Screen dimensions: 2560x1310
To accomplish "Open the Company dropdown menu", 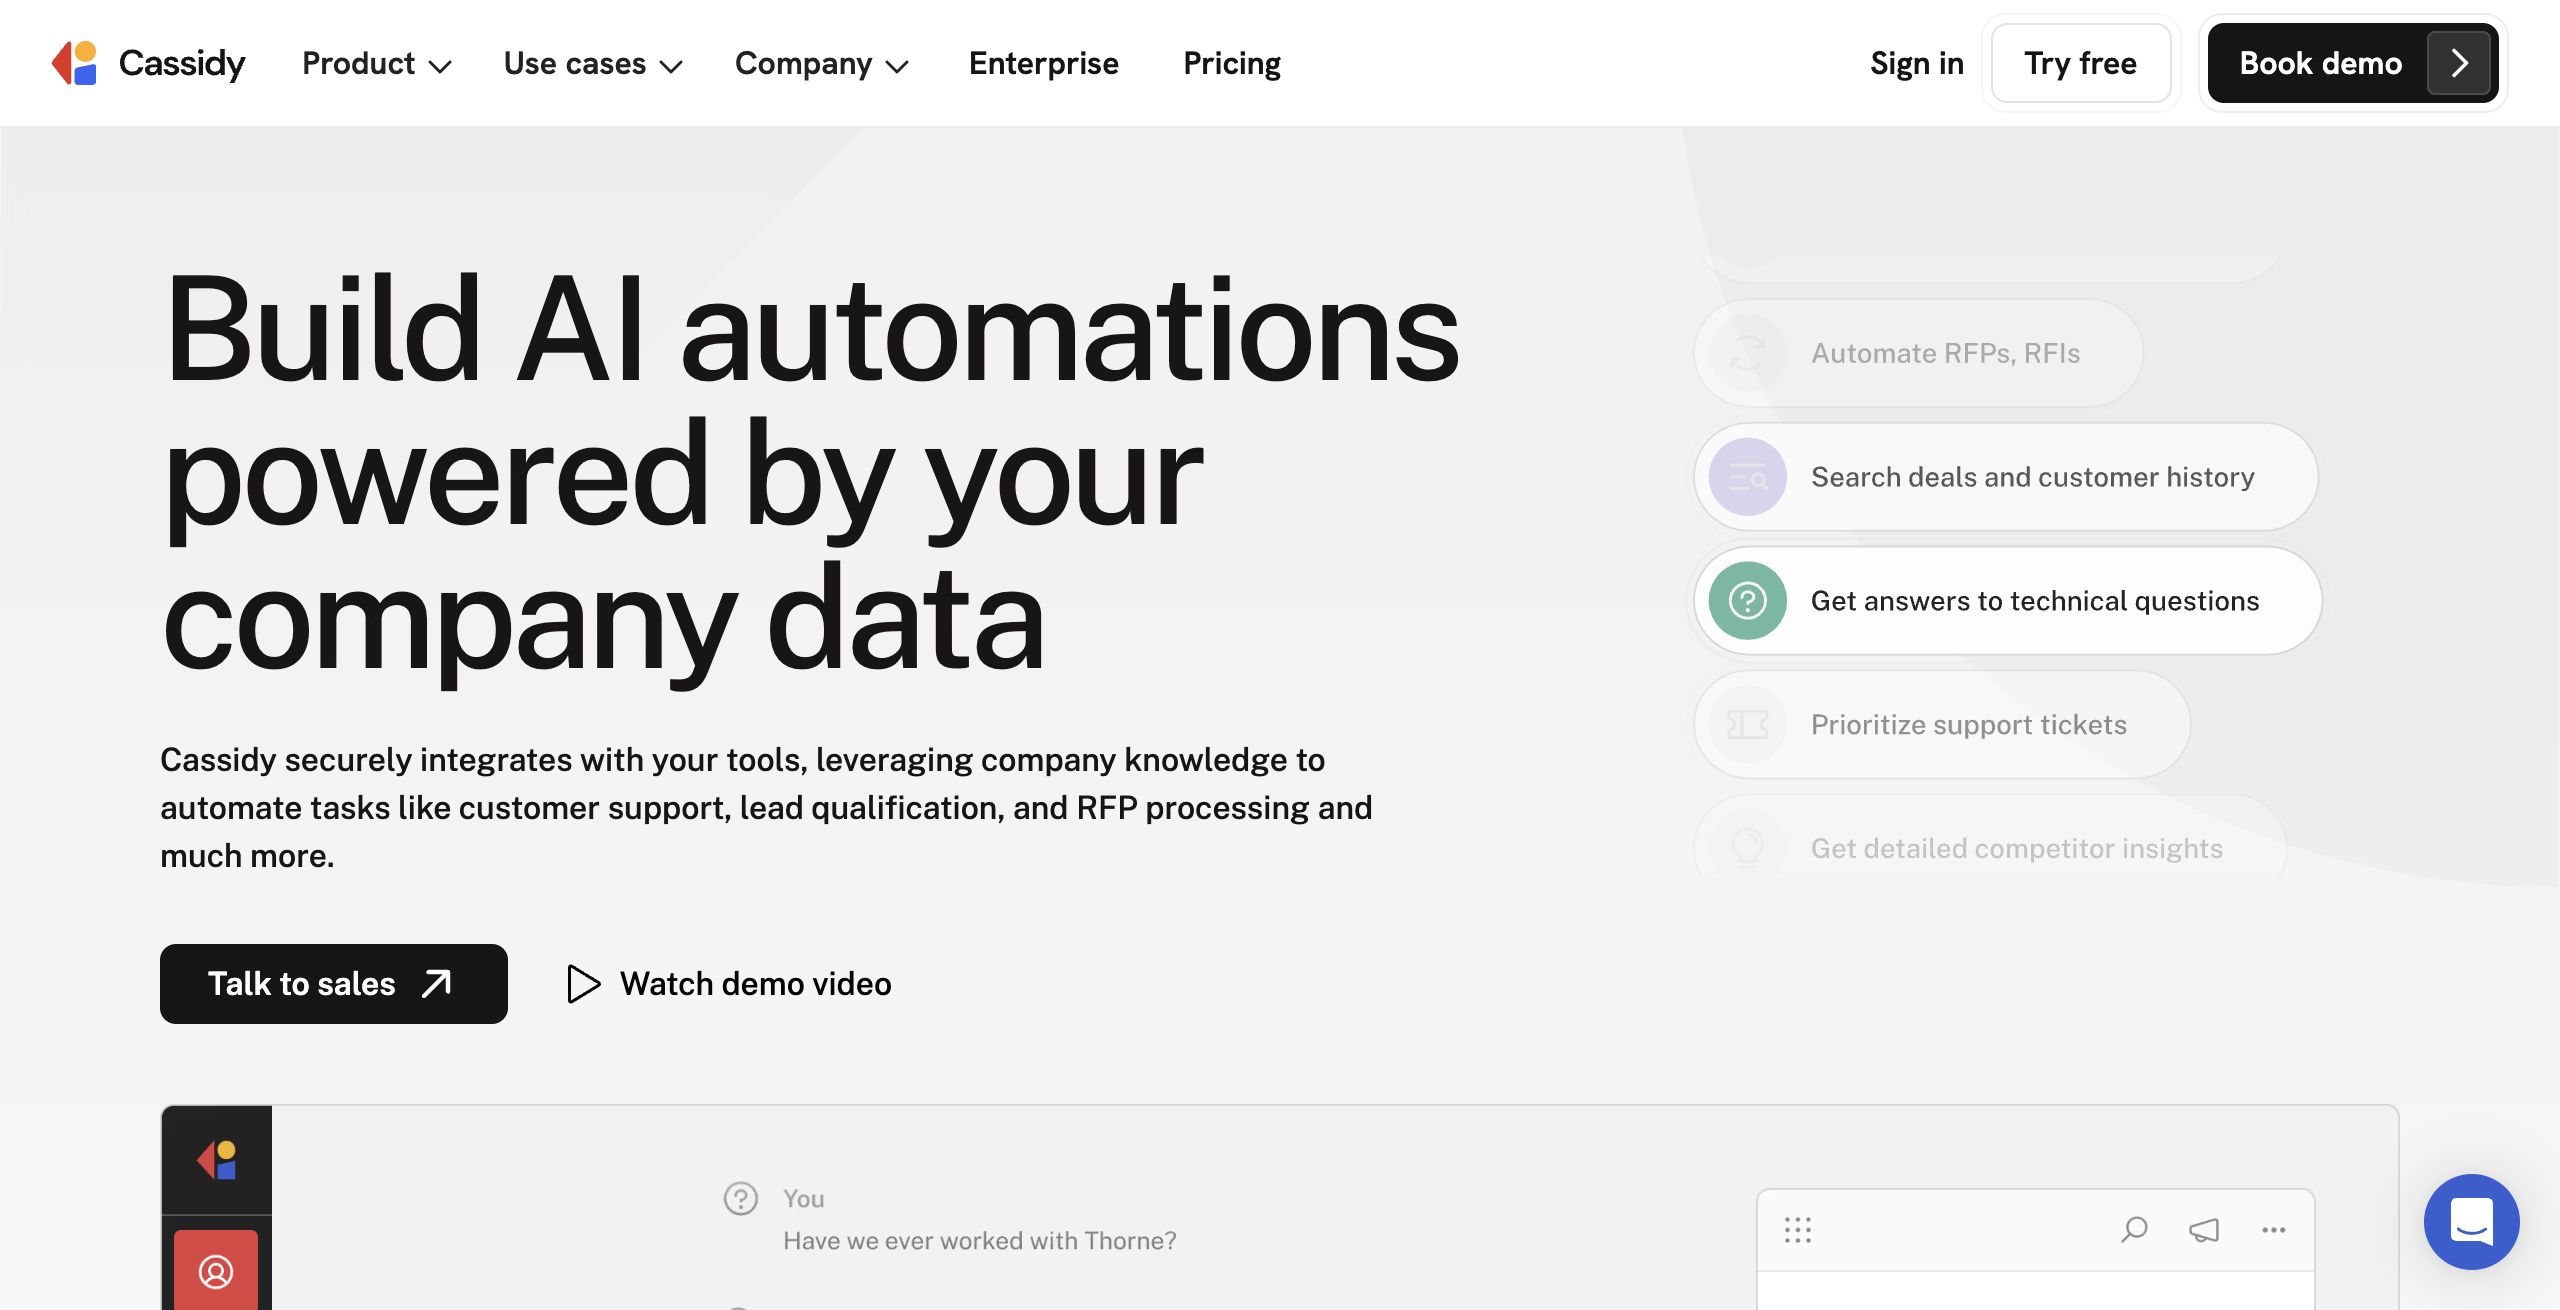I will (821, 64).
